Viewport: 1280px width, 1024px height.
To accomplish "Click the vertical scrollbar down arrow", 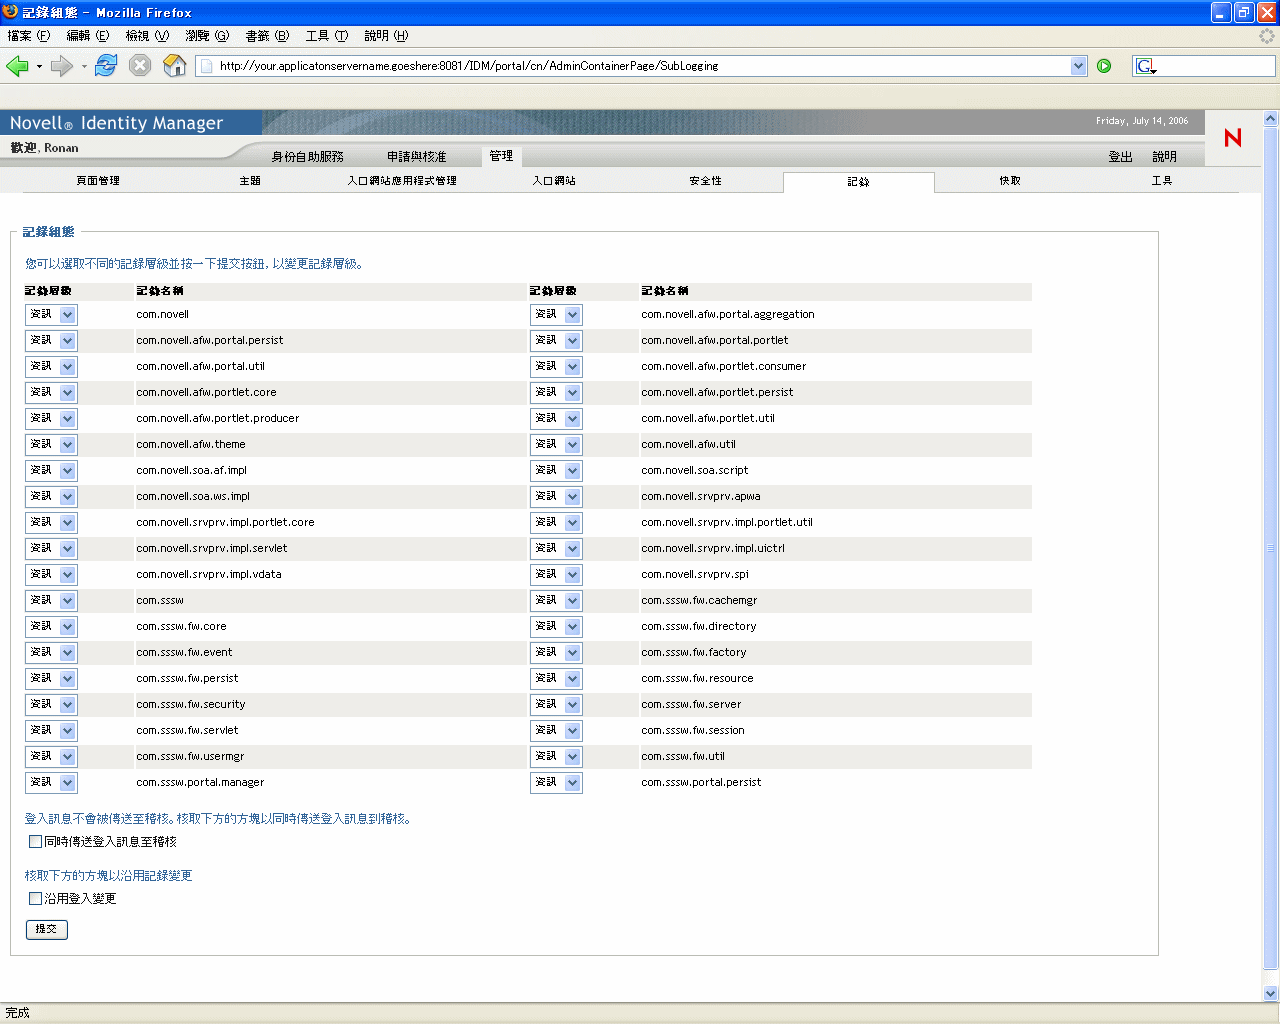I will point(1271,994).
